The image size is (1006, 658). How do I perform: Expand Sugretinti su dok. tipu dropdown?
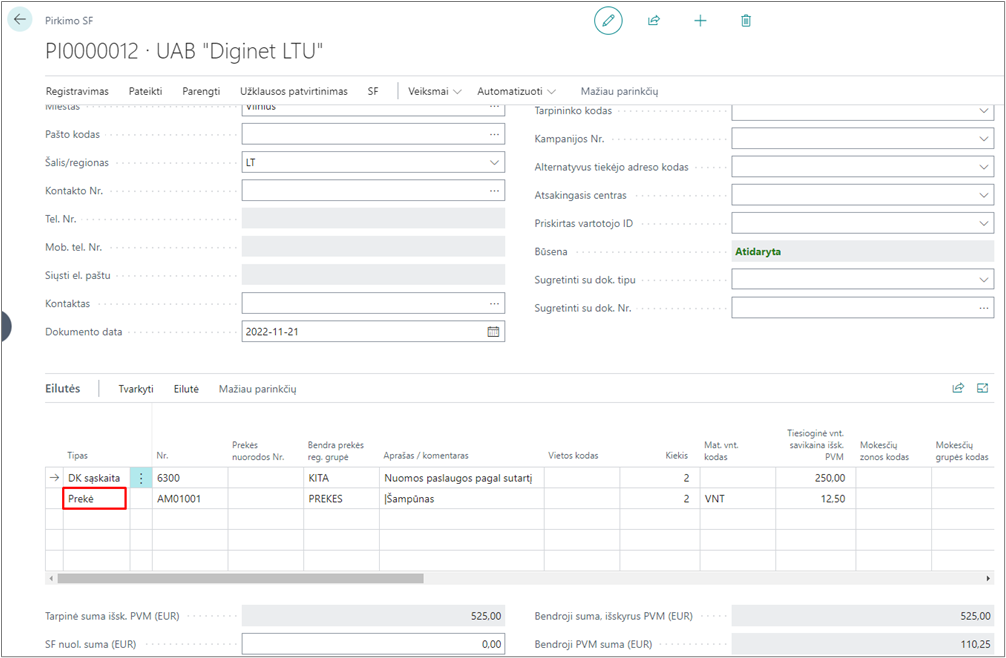[984, 280]
